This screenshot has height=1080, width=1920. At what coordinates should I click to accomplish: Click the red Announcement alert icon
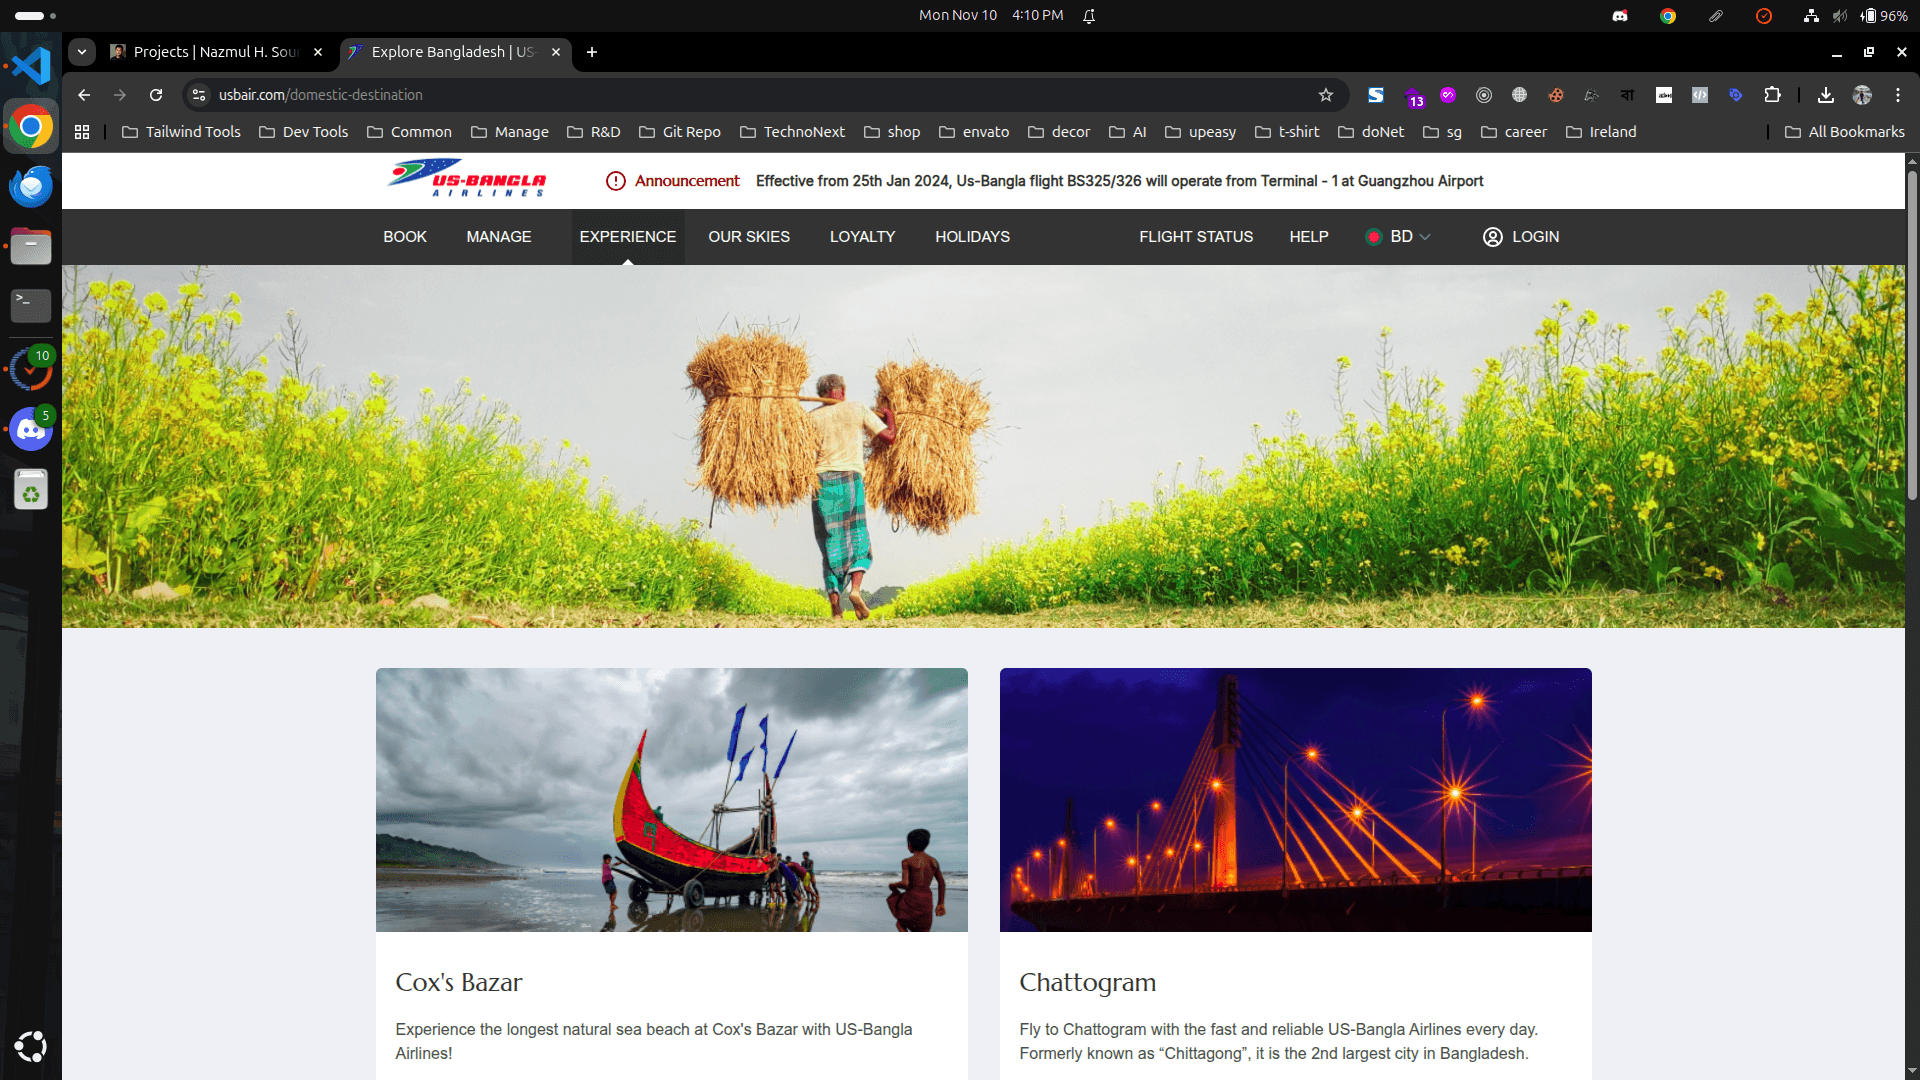[615, 181]
